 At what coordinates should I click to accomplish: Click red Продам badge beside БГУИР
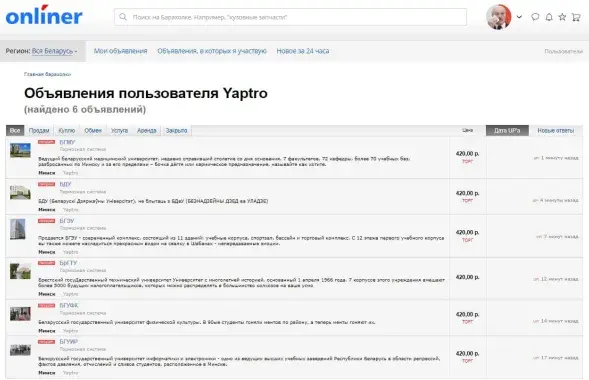(x=46, y=342)
